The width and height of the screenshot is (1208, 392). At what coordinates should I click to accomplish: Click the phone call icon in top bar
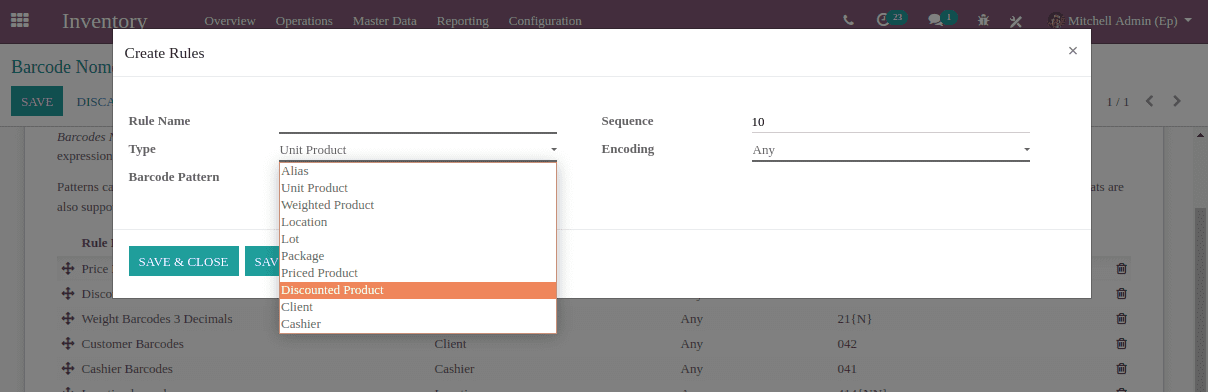click(849, 20)
